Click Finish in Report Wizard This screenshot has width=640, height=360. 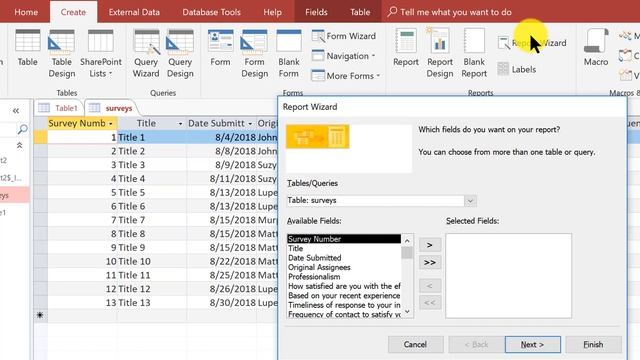pyautogui.click(x=593, y=344)
